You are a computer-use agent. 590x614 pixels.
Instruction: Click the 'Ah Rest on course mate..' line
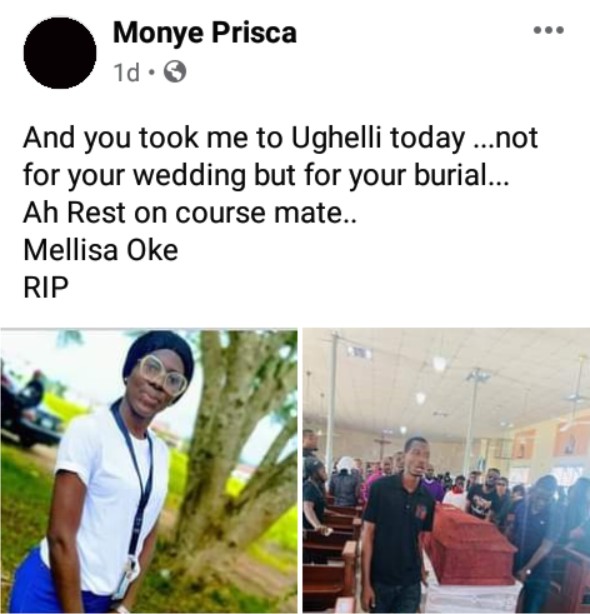pos(190,213)
